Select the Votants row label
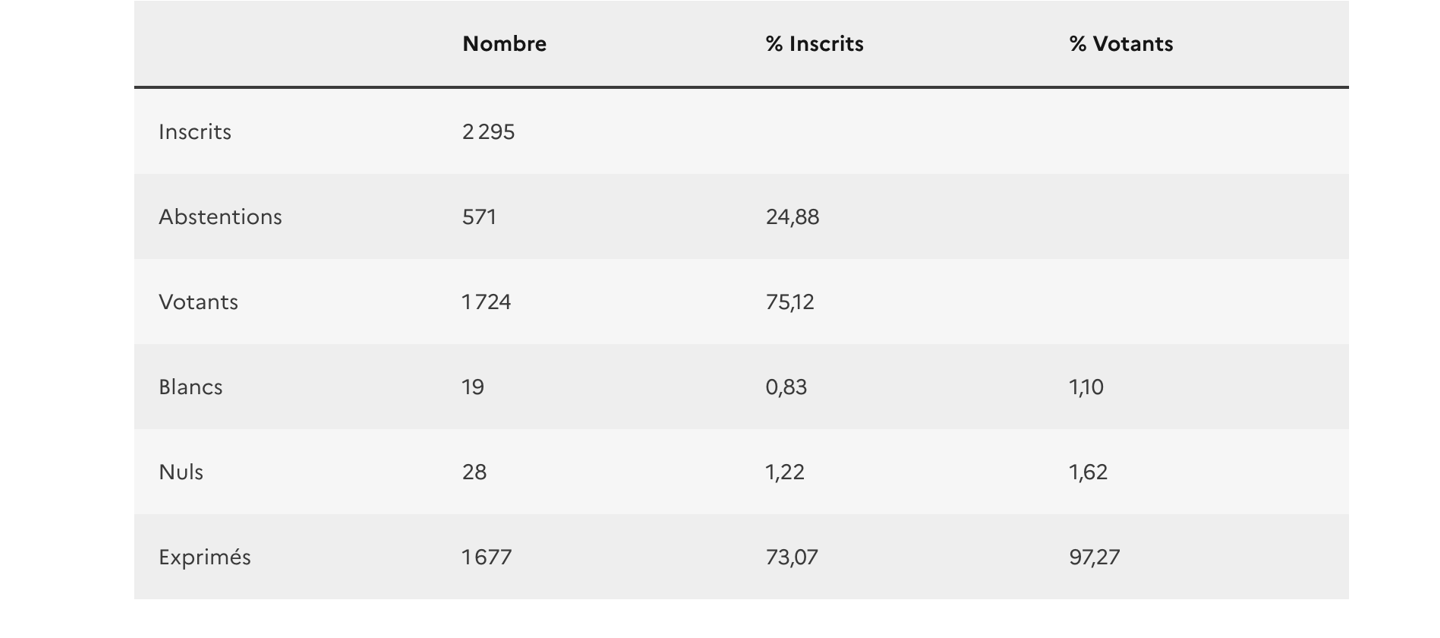 198,302
